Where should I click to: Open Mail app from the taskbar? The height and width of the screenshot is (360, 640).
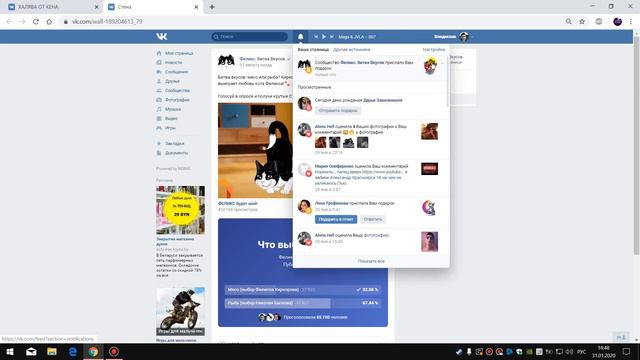click(x=31, y=351)
